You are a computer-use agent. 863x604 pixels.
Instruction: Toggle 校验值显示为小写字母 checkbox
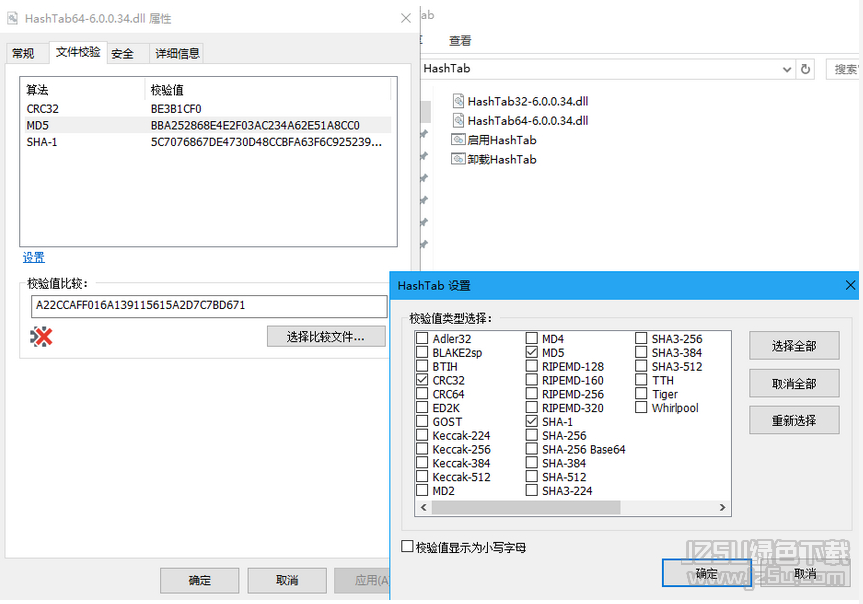[407, 546]
